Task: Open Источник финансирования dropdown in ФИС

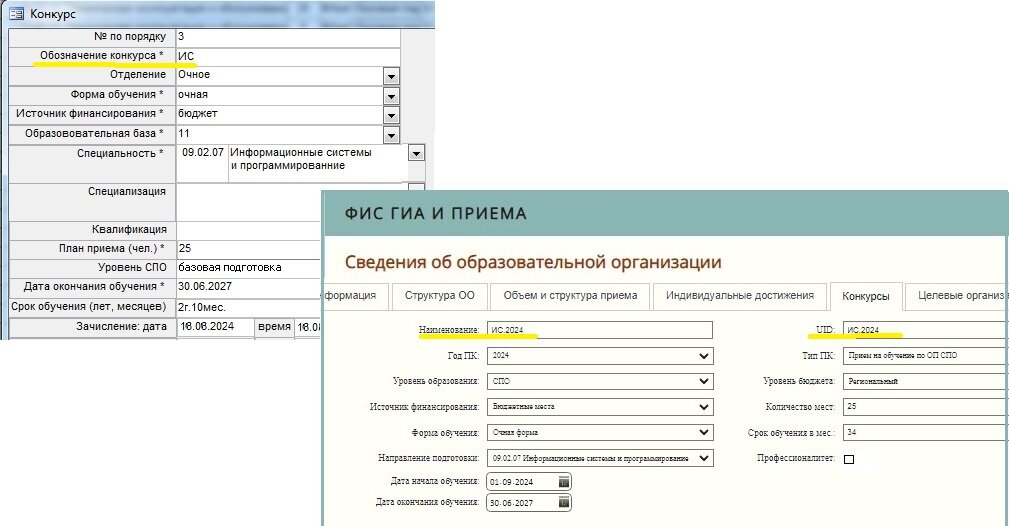Action: [x=703, y=407]
